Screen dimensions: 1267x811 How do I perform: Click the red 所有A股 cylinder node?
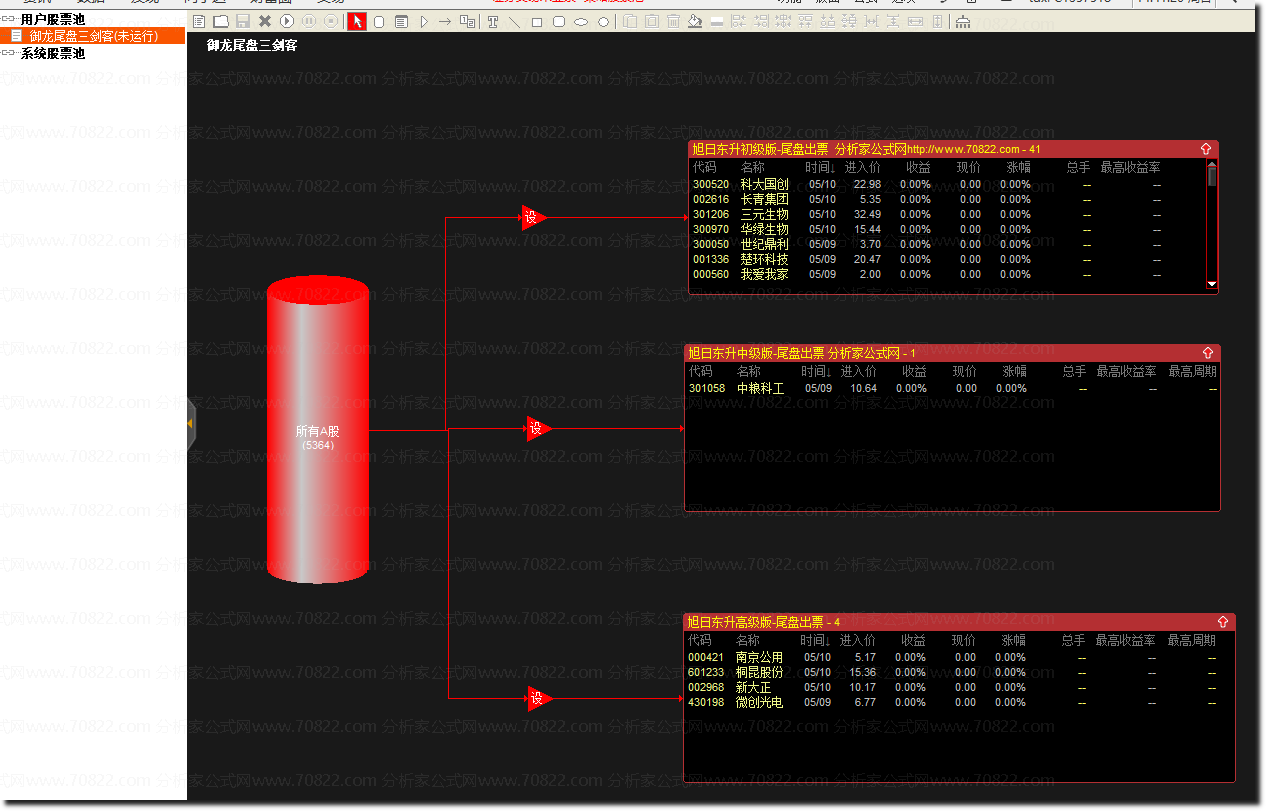(318, 430)
